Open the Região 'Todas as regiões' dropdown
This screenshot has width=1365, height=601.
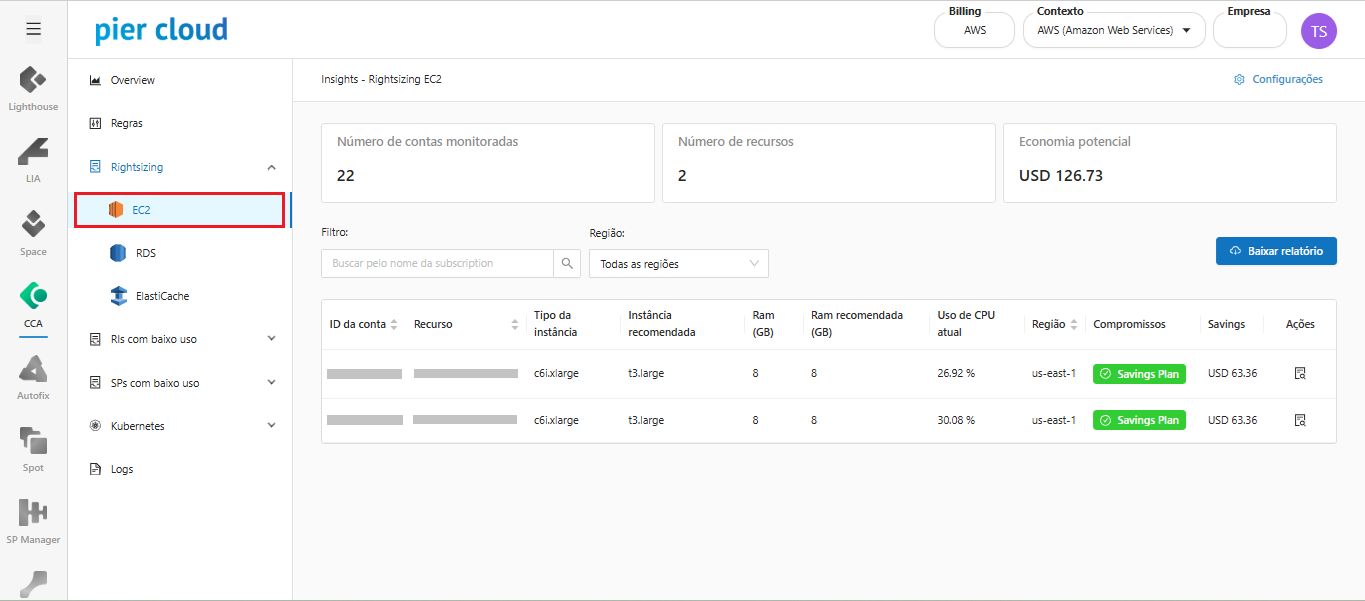point(678,264)
